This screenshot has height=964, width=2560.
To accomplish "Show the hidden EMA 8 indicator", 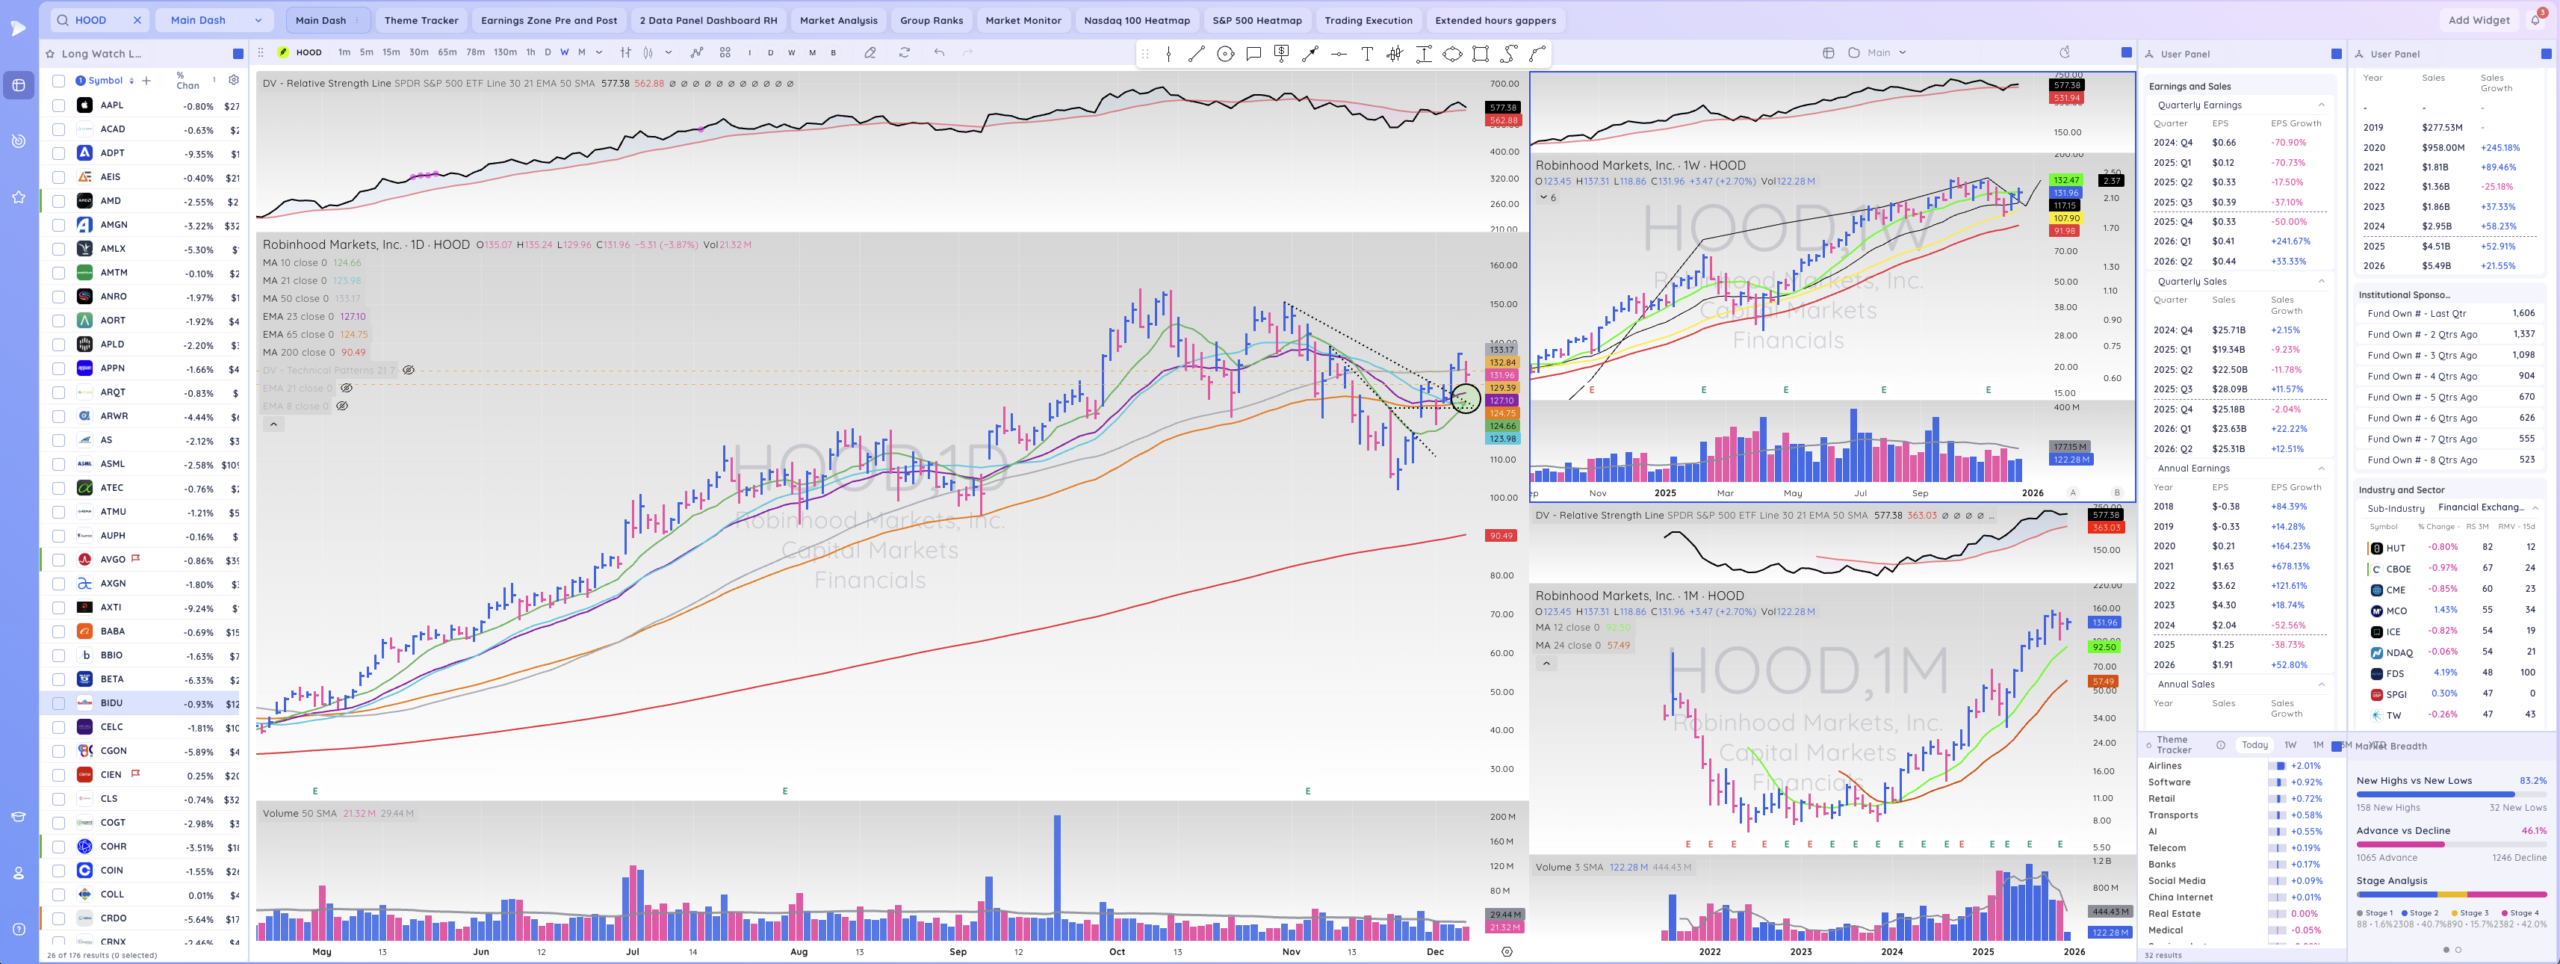I will [342, 407].
